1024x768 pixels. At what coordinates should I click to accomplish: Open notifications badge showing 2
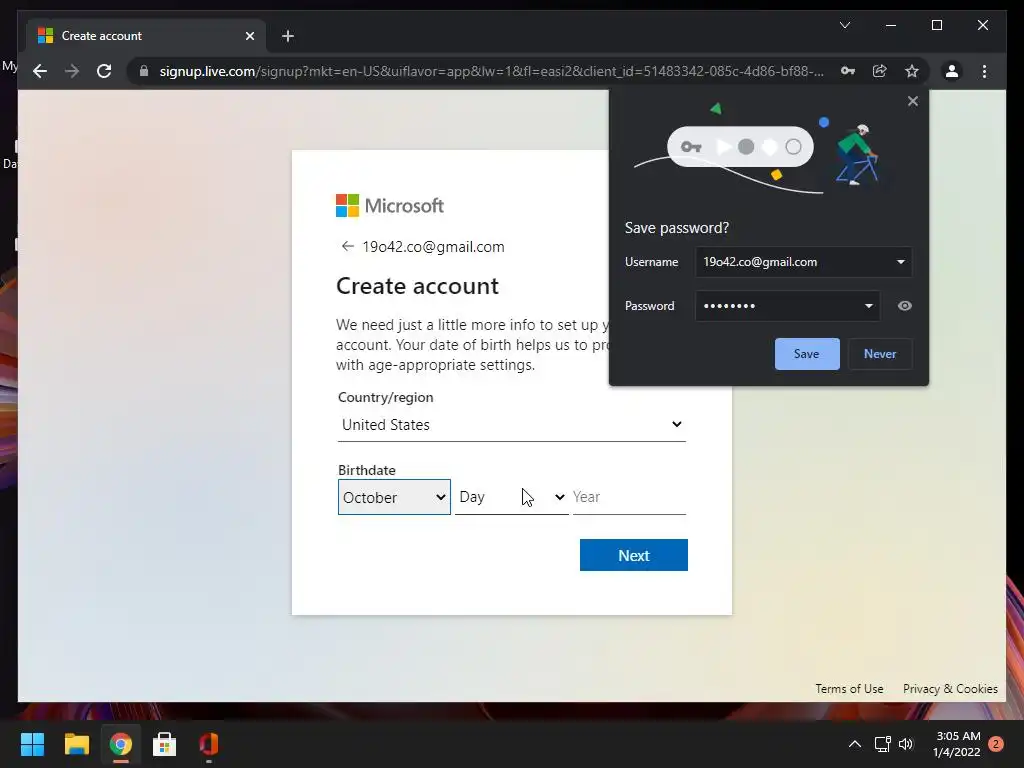coord(995,744)
